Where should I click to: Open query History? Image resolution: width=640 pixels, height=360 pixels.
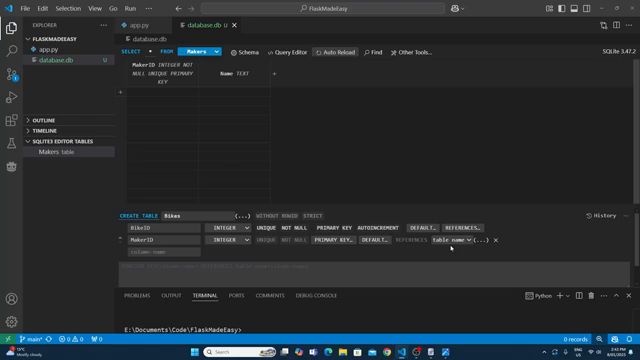click(x=601, y=216)
